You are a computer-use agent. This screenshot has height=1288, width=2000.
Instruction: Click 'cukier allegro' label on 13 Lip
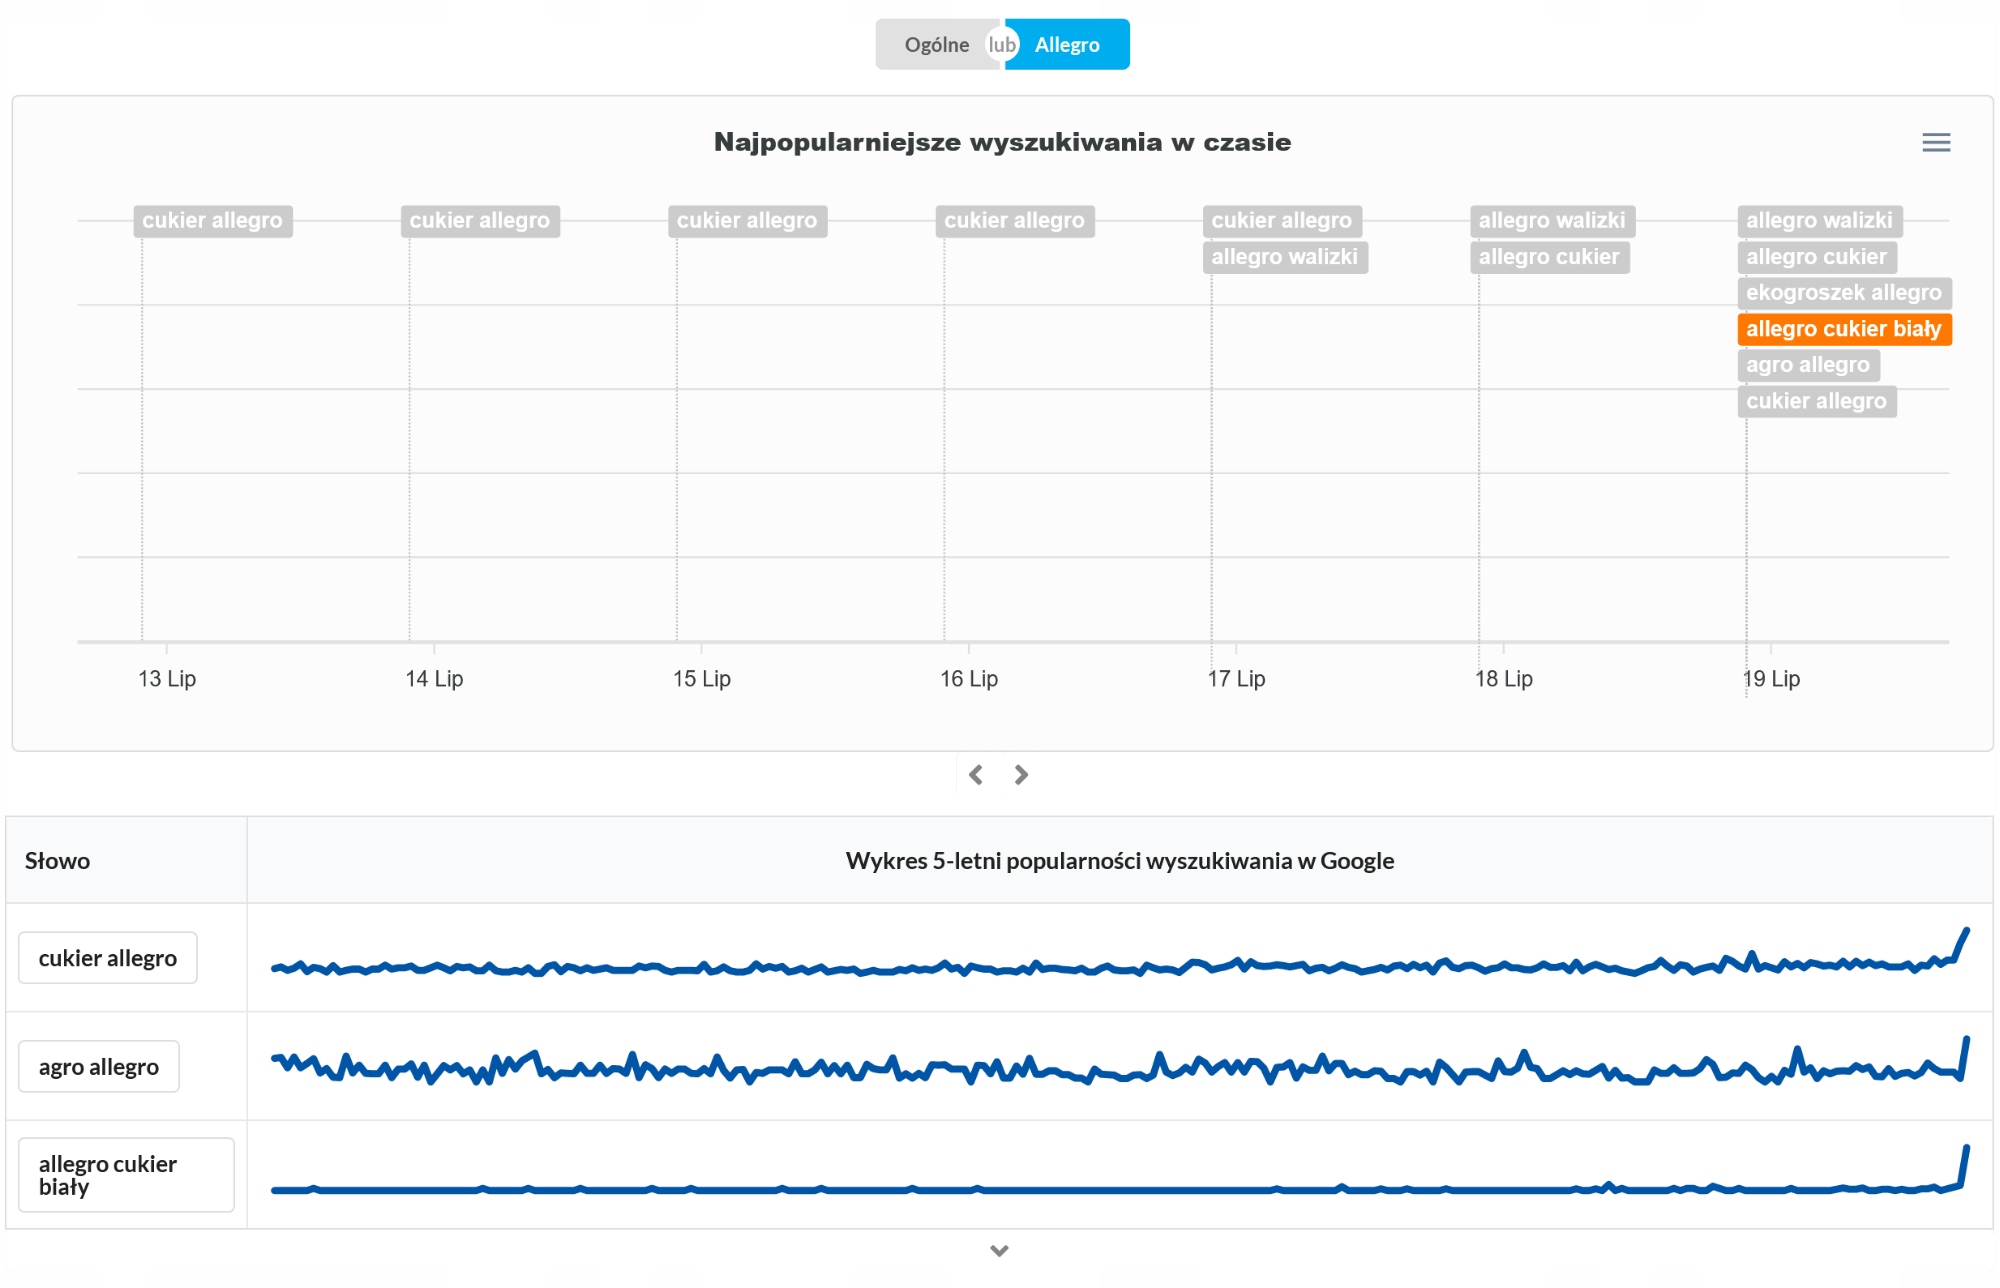pos(212,221)
